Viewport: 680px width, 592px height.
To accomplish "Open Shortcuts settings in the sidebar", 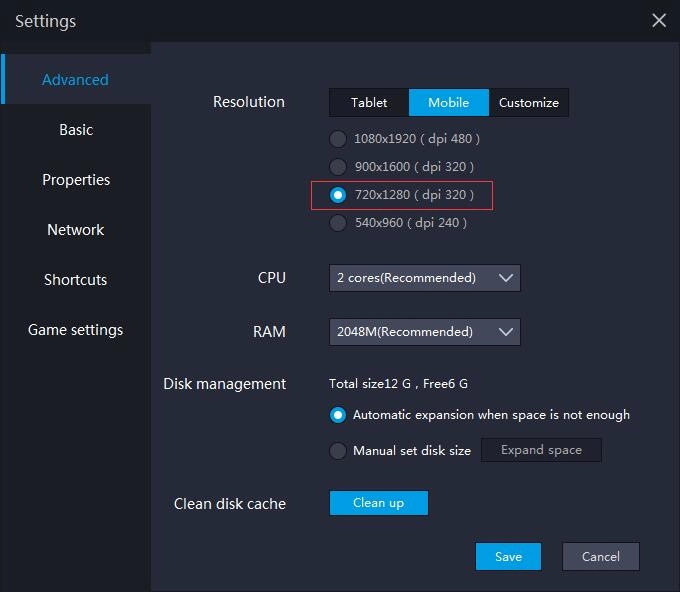I will coord(76,280).
